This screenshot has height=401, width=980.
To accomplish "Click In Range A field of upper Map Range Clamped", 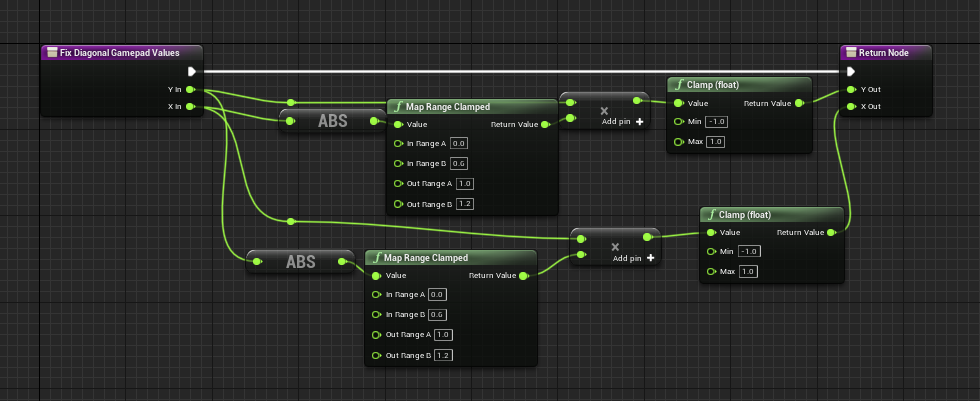I will pyautogui.click(x=459, y=144).
